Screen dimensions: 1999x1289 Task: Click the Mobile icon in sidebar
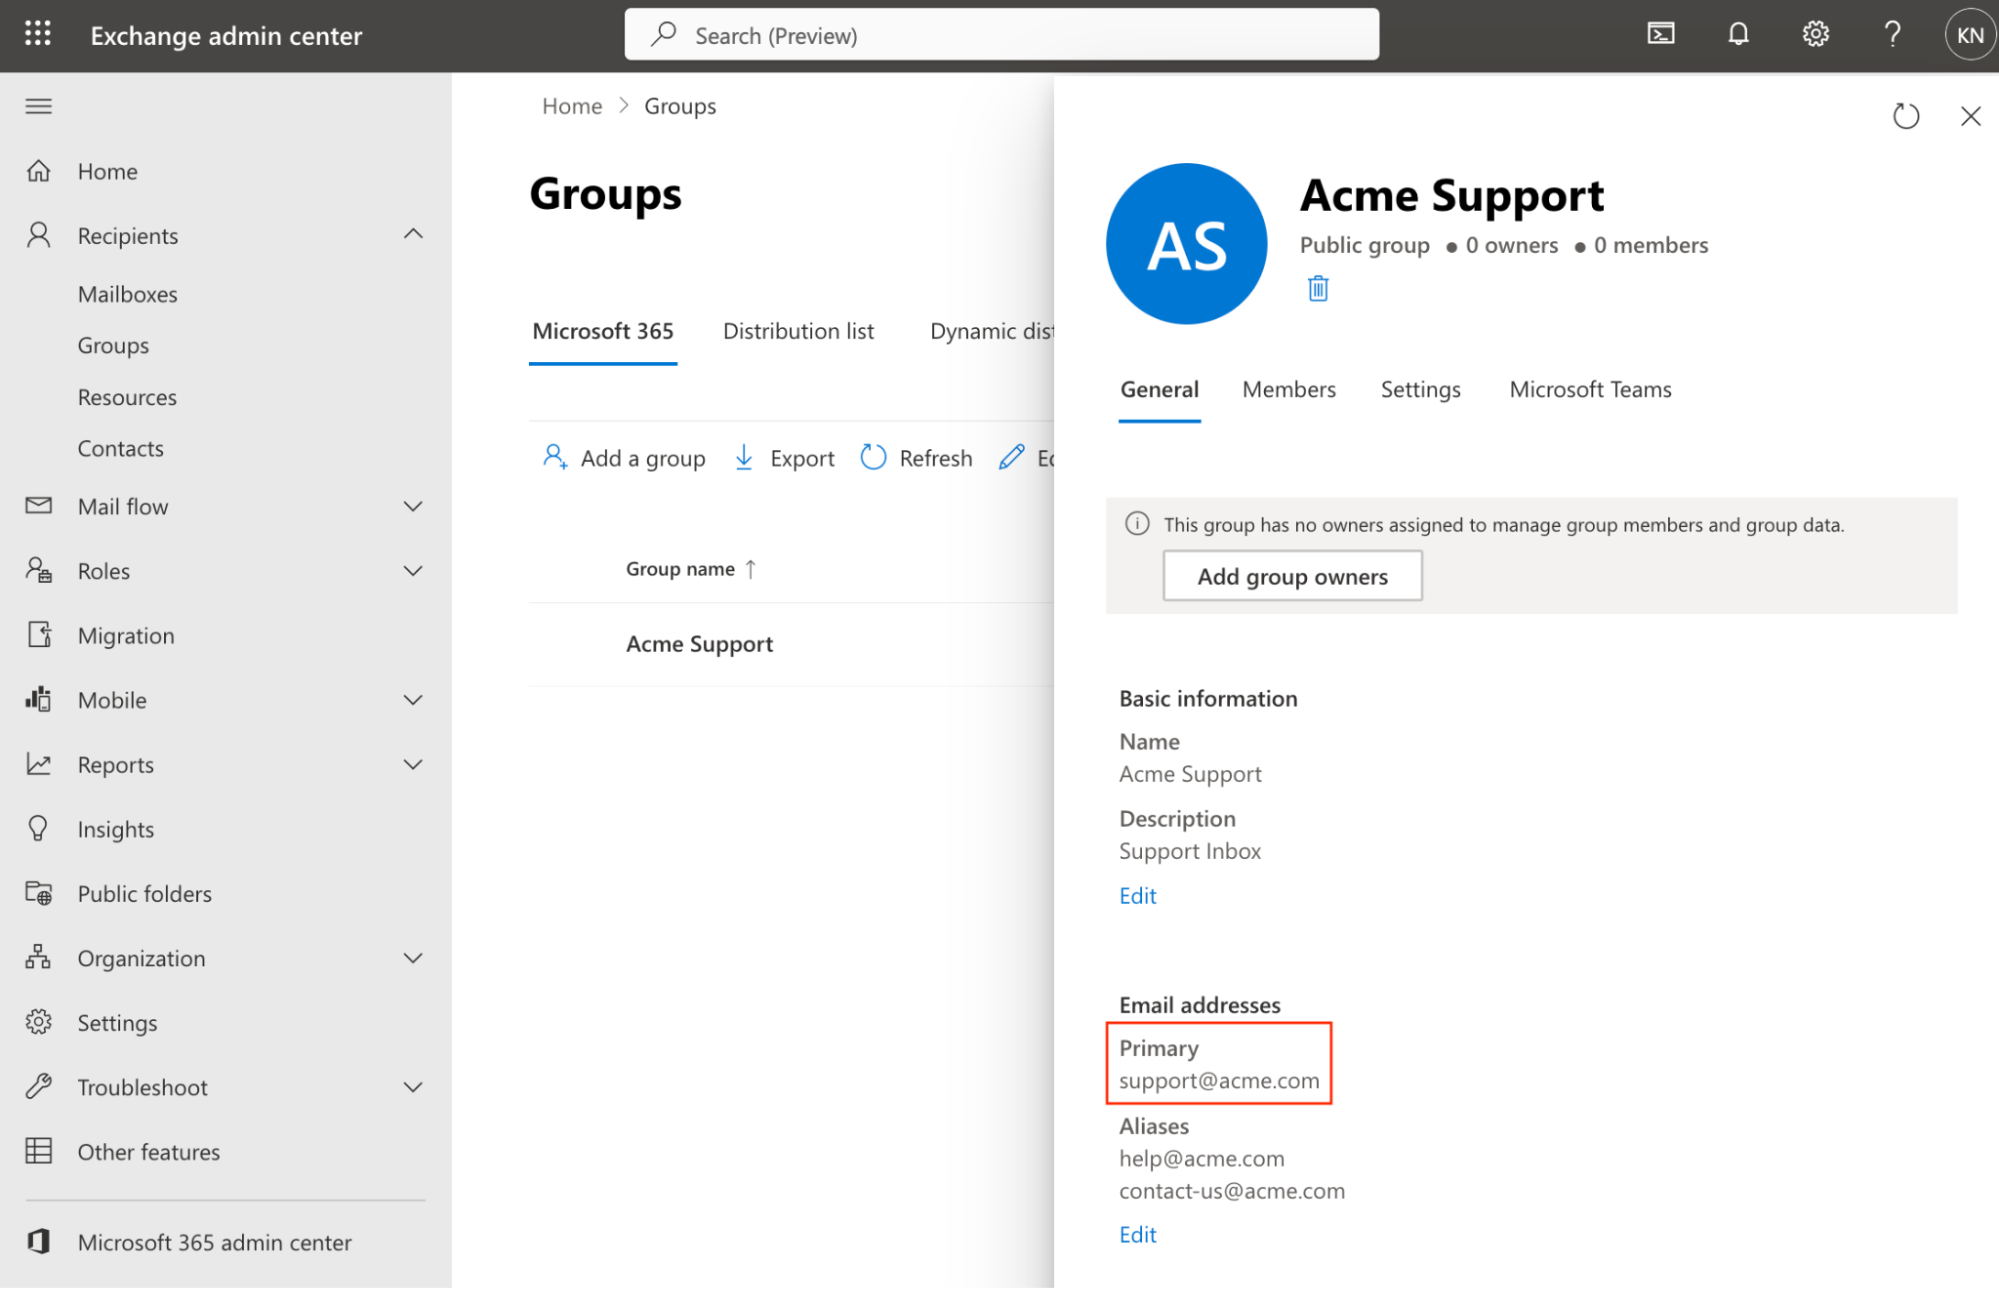[39, 699]
